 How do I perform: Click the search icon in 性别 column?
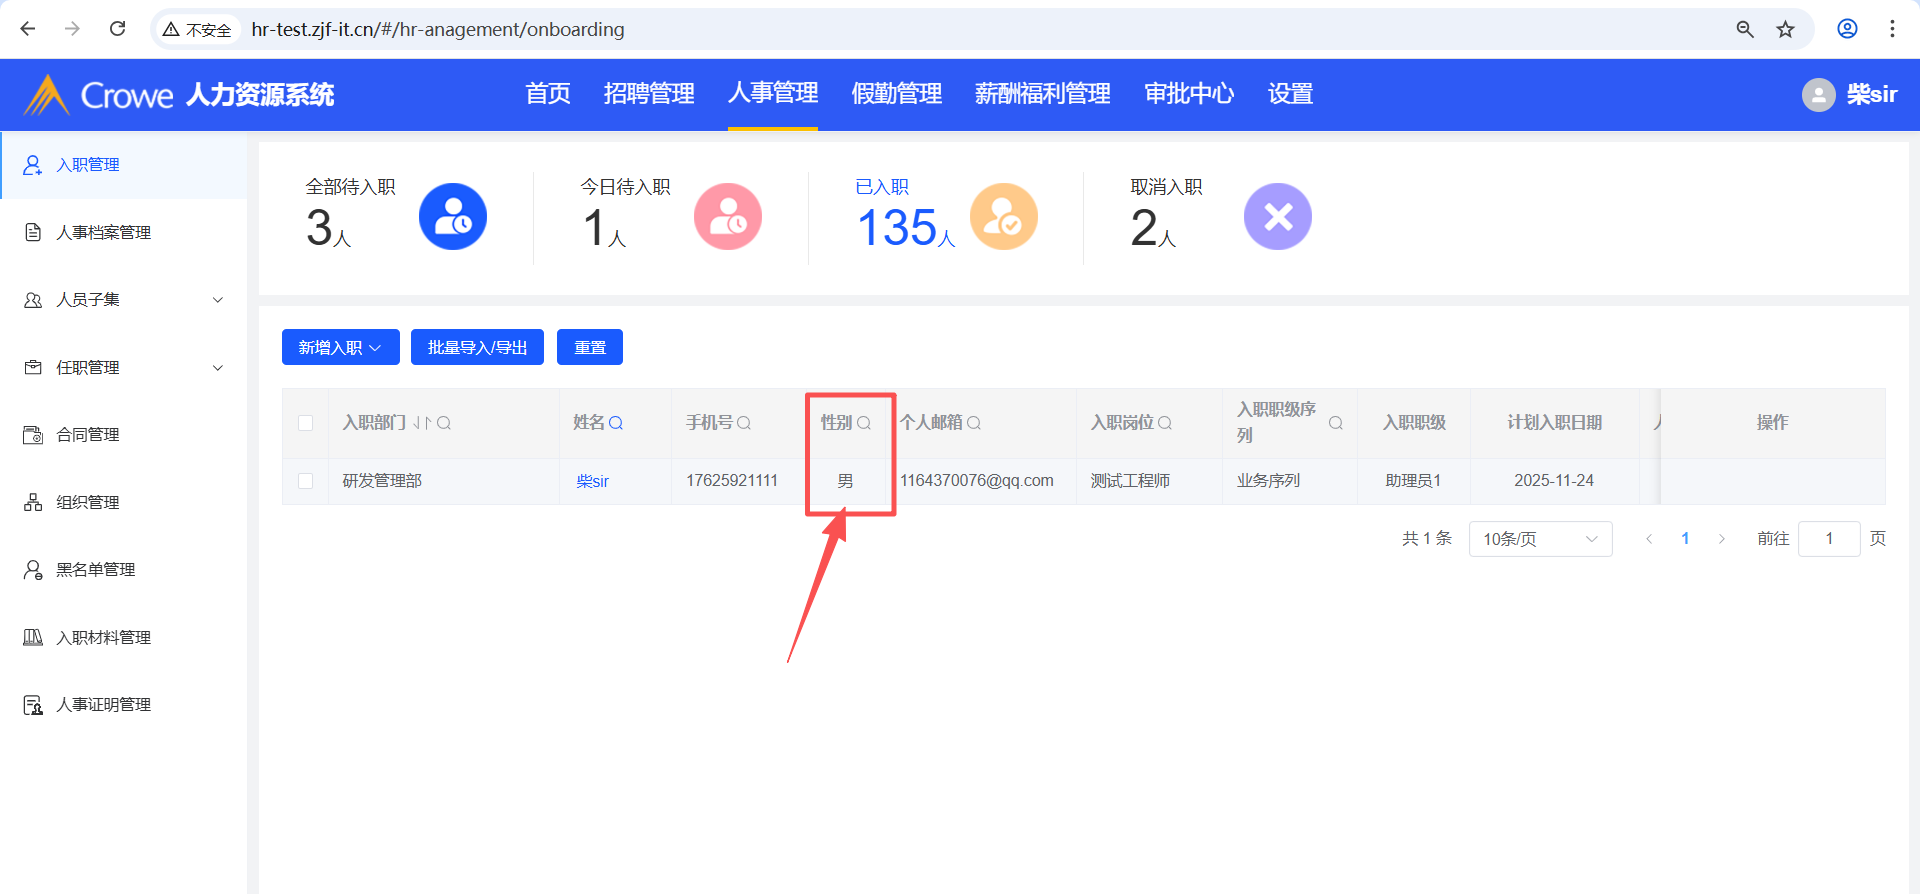pyautogui.click(x=864, y=423)
